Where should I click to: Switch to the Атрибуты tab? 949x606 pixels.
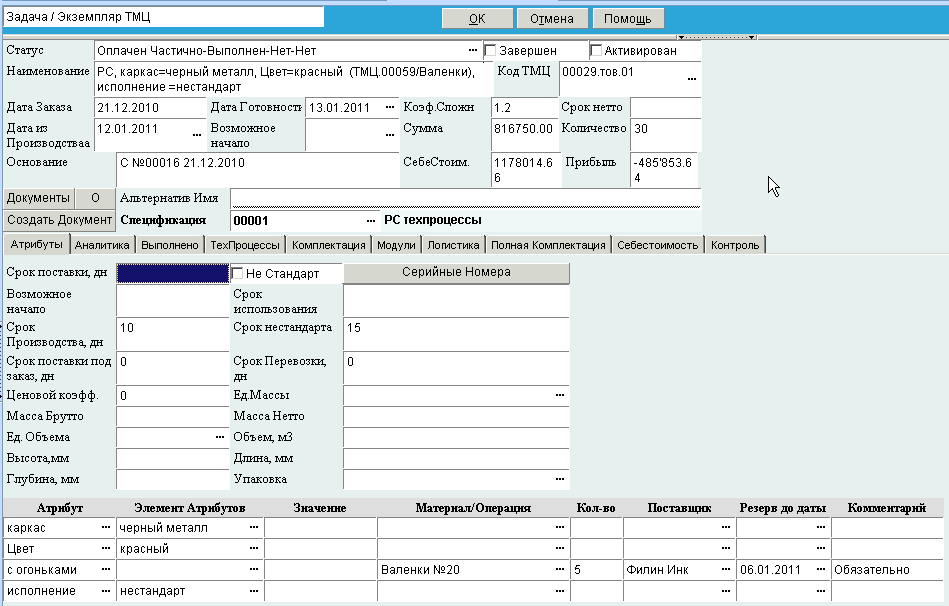point(36,245)
